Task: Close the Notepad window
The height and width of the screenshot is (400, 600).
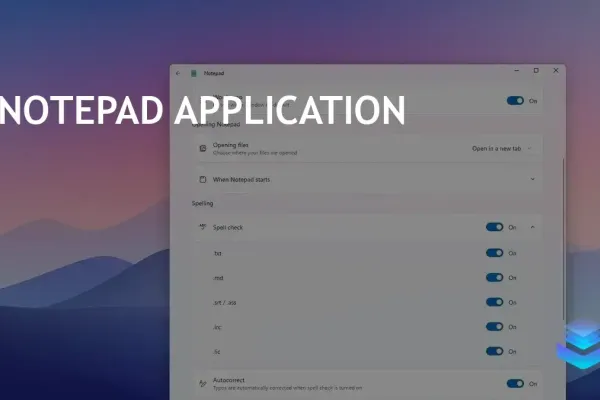Action: tap(556, 70)
